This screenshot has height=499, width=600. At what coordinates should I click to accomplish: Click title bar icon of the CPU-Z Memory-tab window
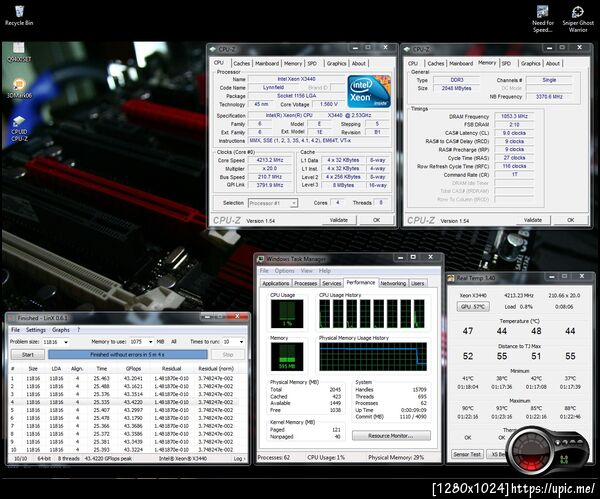[407, 49]
